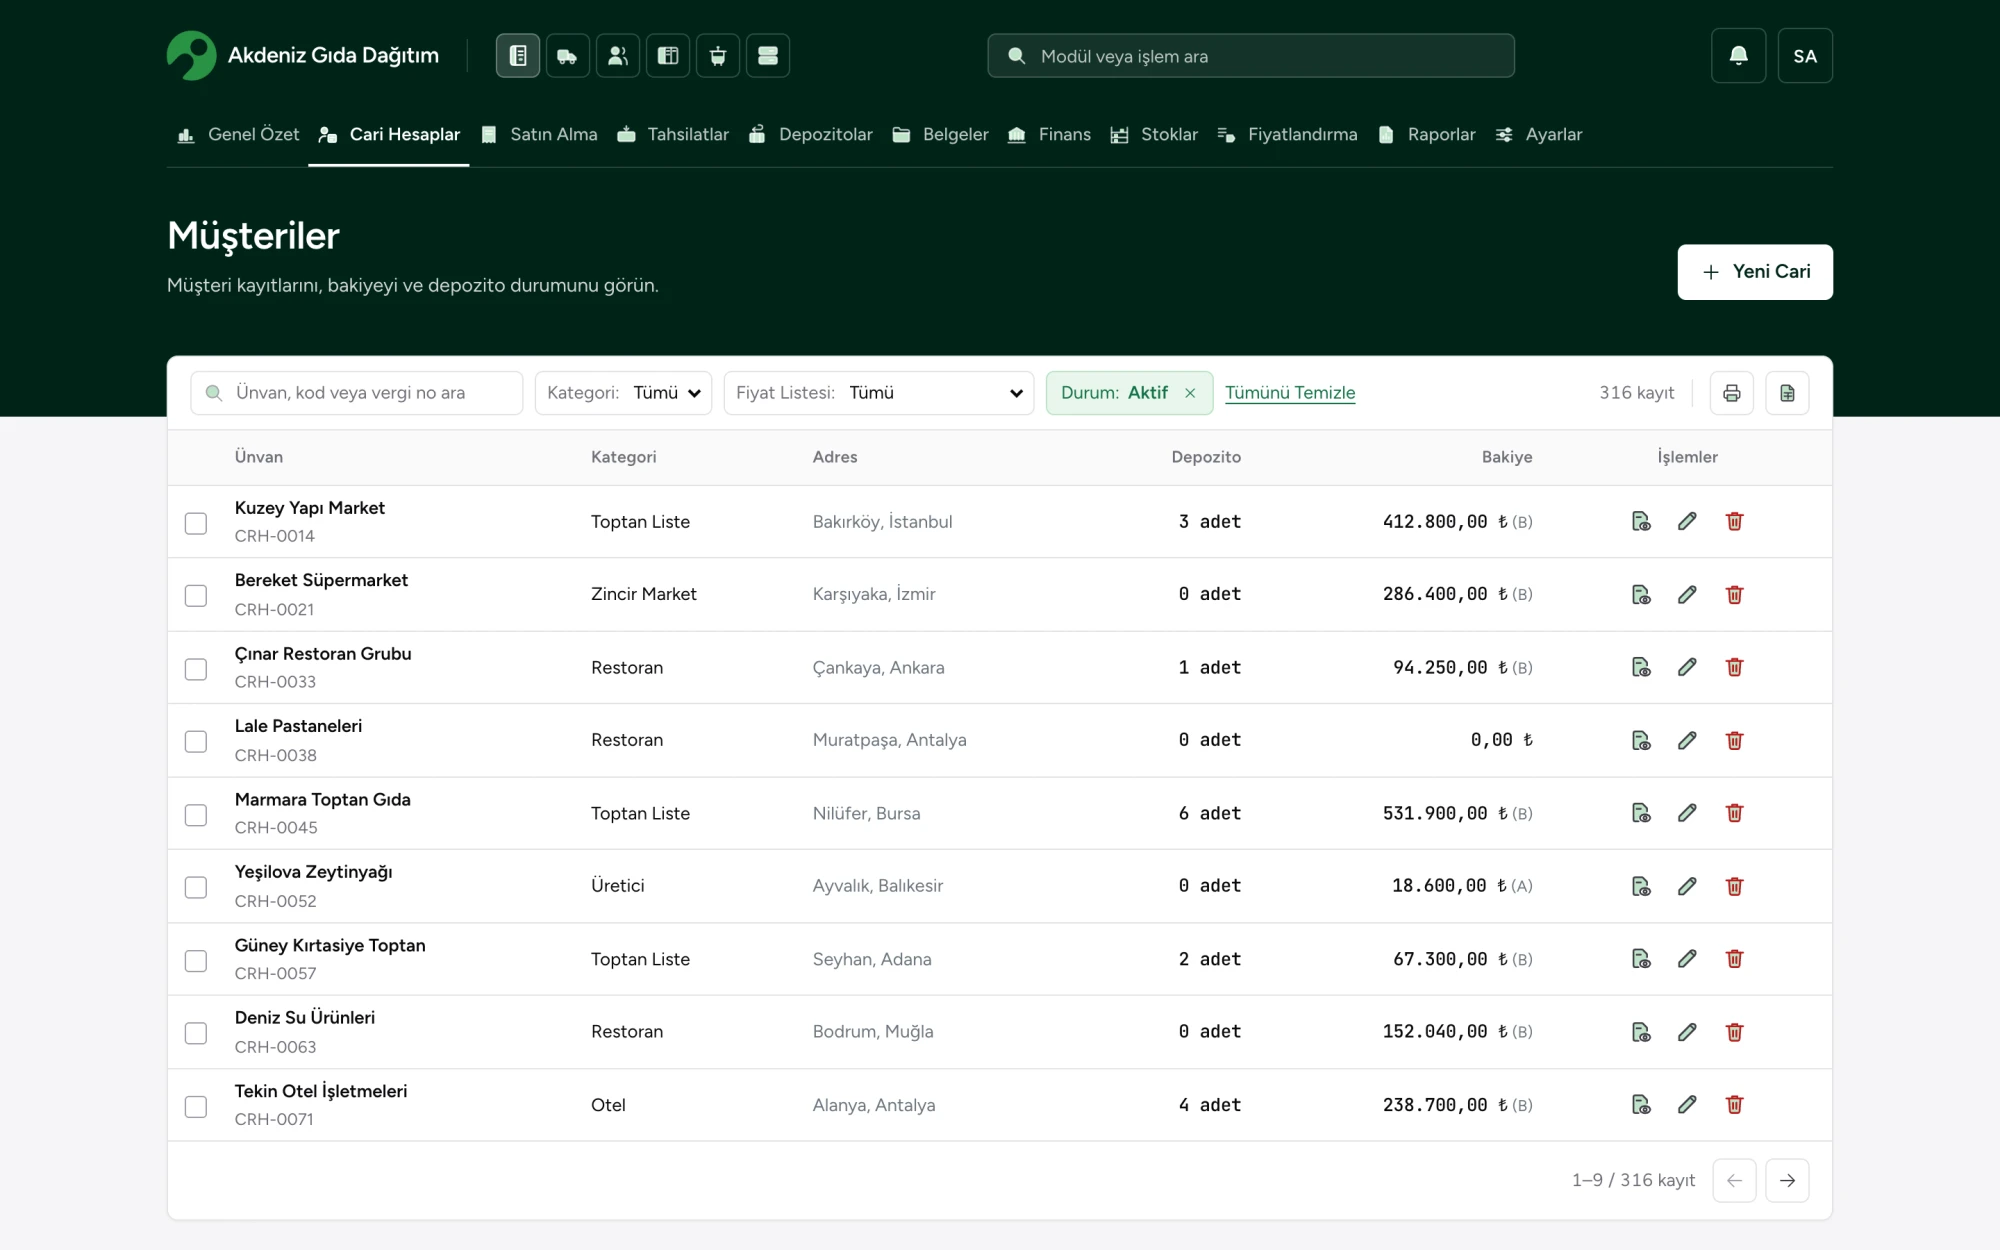This screenshot has height=1250, width=2000.
Task: Delete Deniz Su Ürünleri record
Action: click(x=1734, y=1032)
